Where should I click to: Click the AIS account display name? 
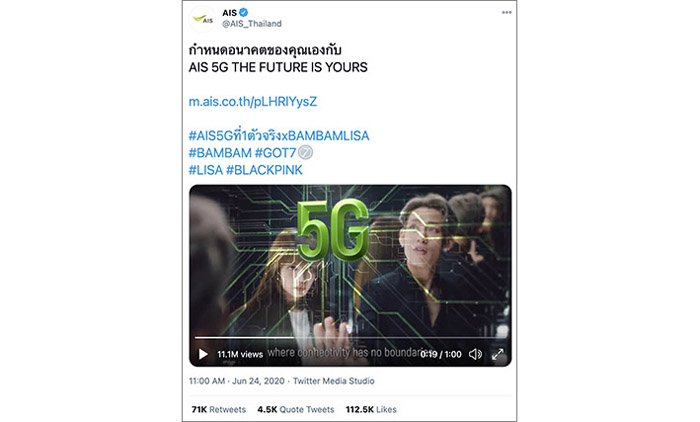(229, 13)
